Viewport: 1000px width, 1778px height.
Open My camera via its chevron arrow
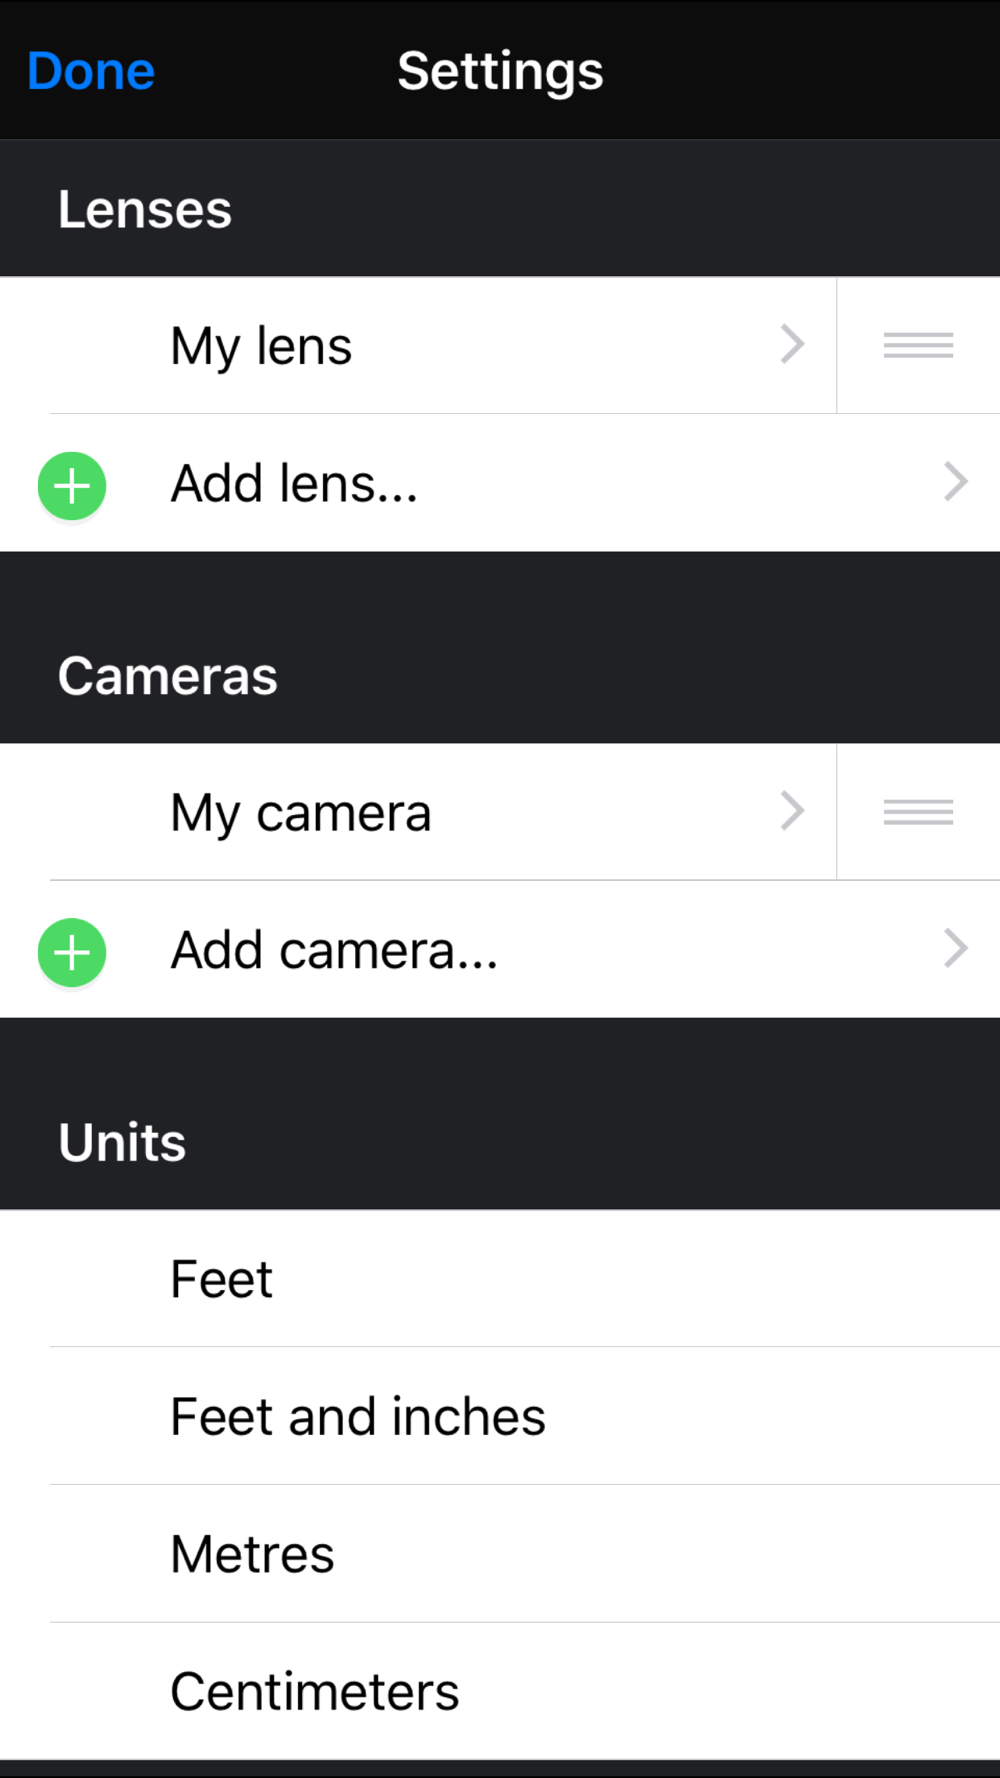(x=792, y=811)
